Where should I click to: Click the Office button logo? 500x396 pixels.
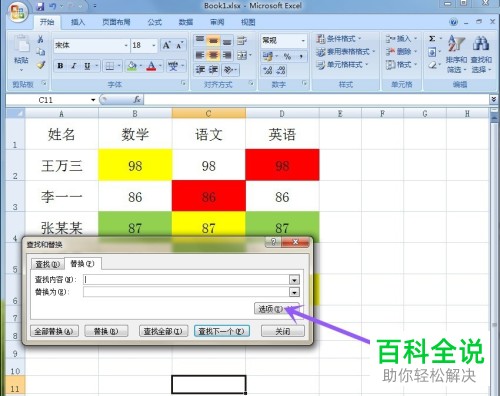click(17, 12)
